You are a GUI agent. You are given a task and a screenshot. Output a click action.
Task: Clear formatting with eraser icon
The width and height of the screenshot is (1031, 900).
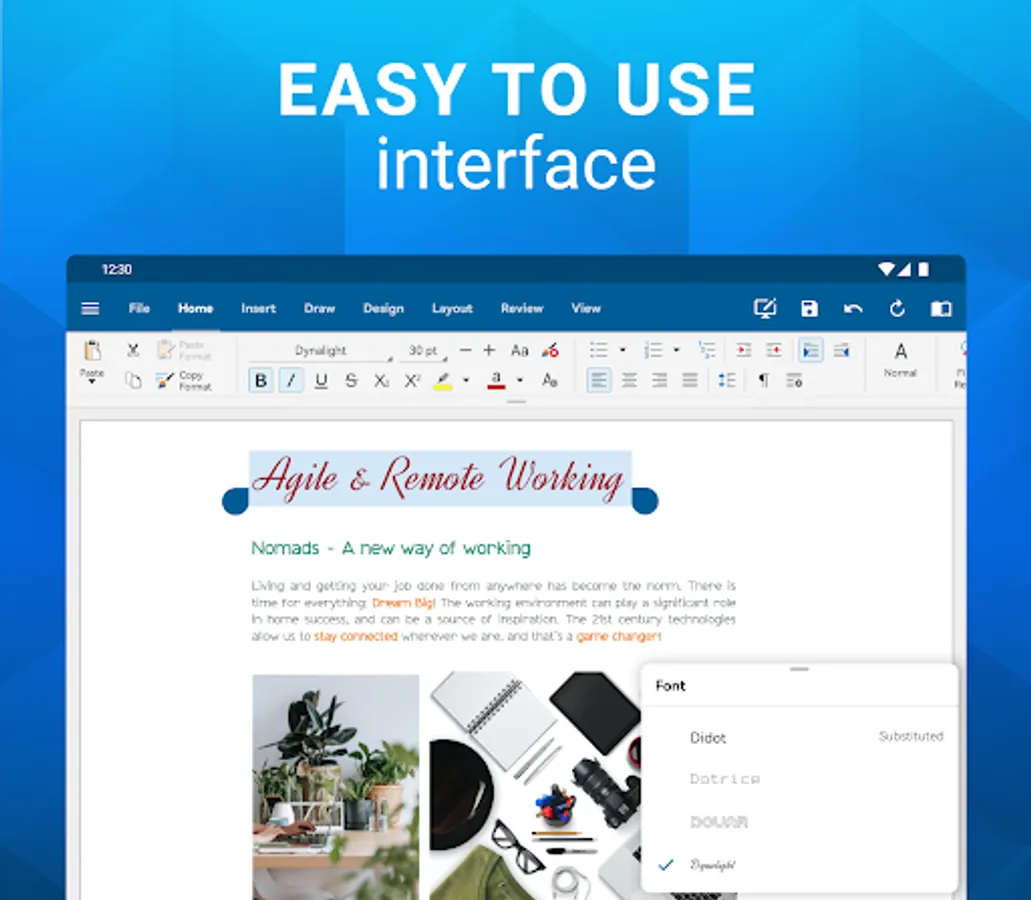(550, 350)
